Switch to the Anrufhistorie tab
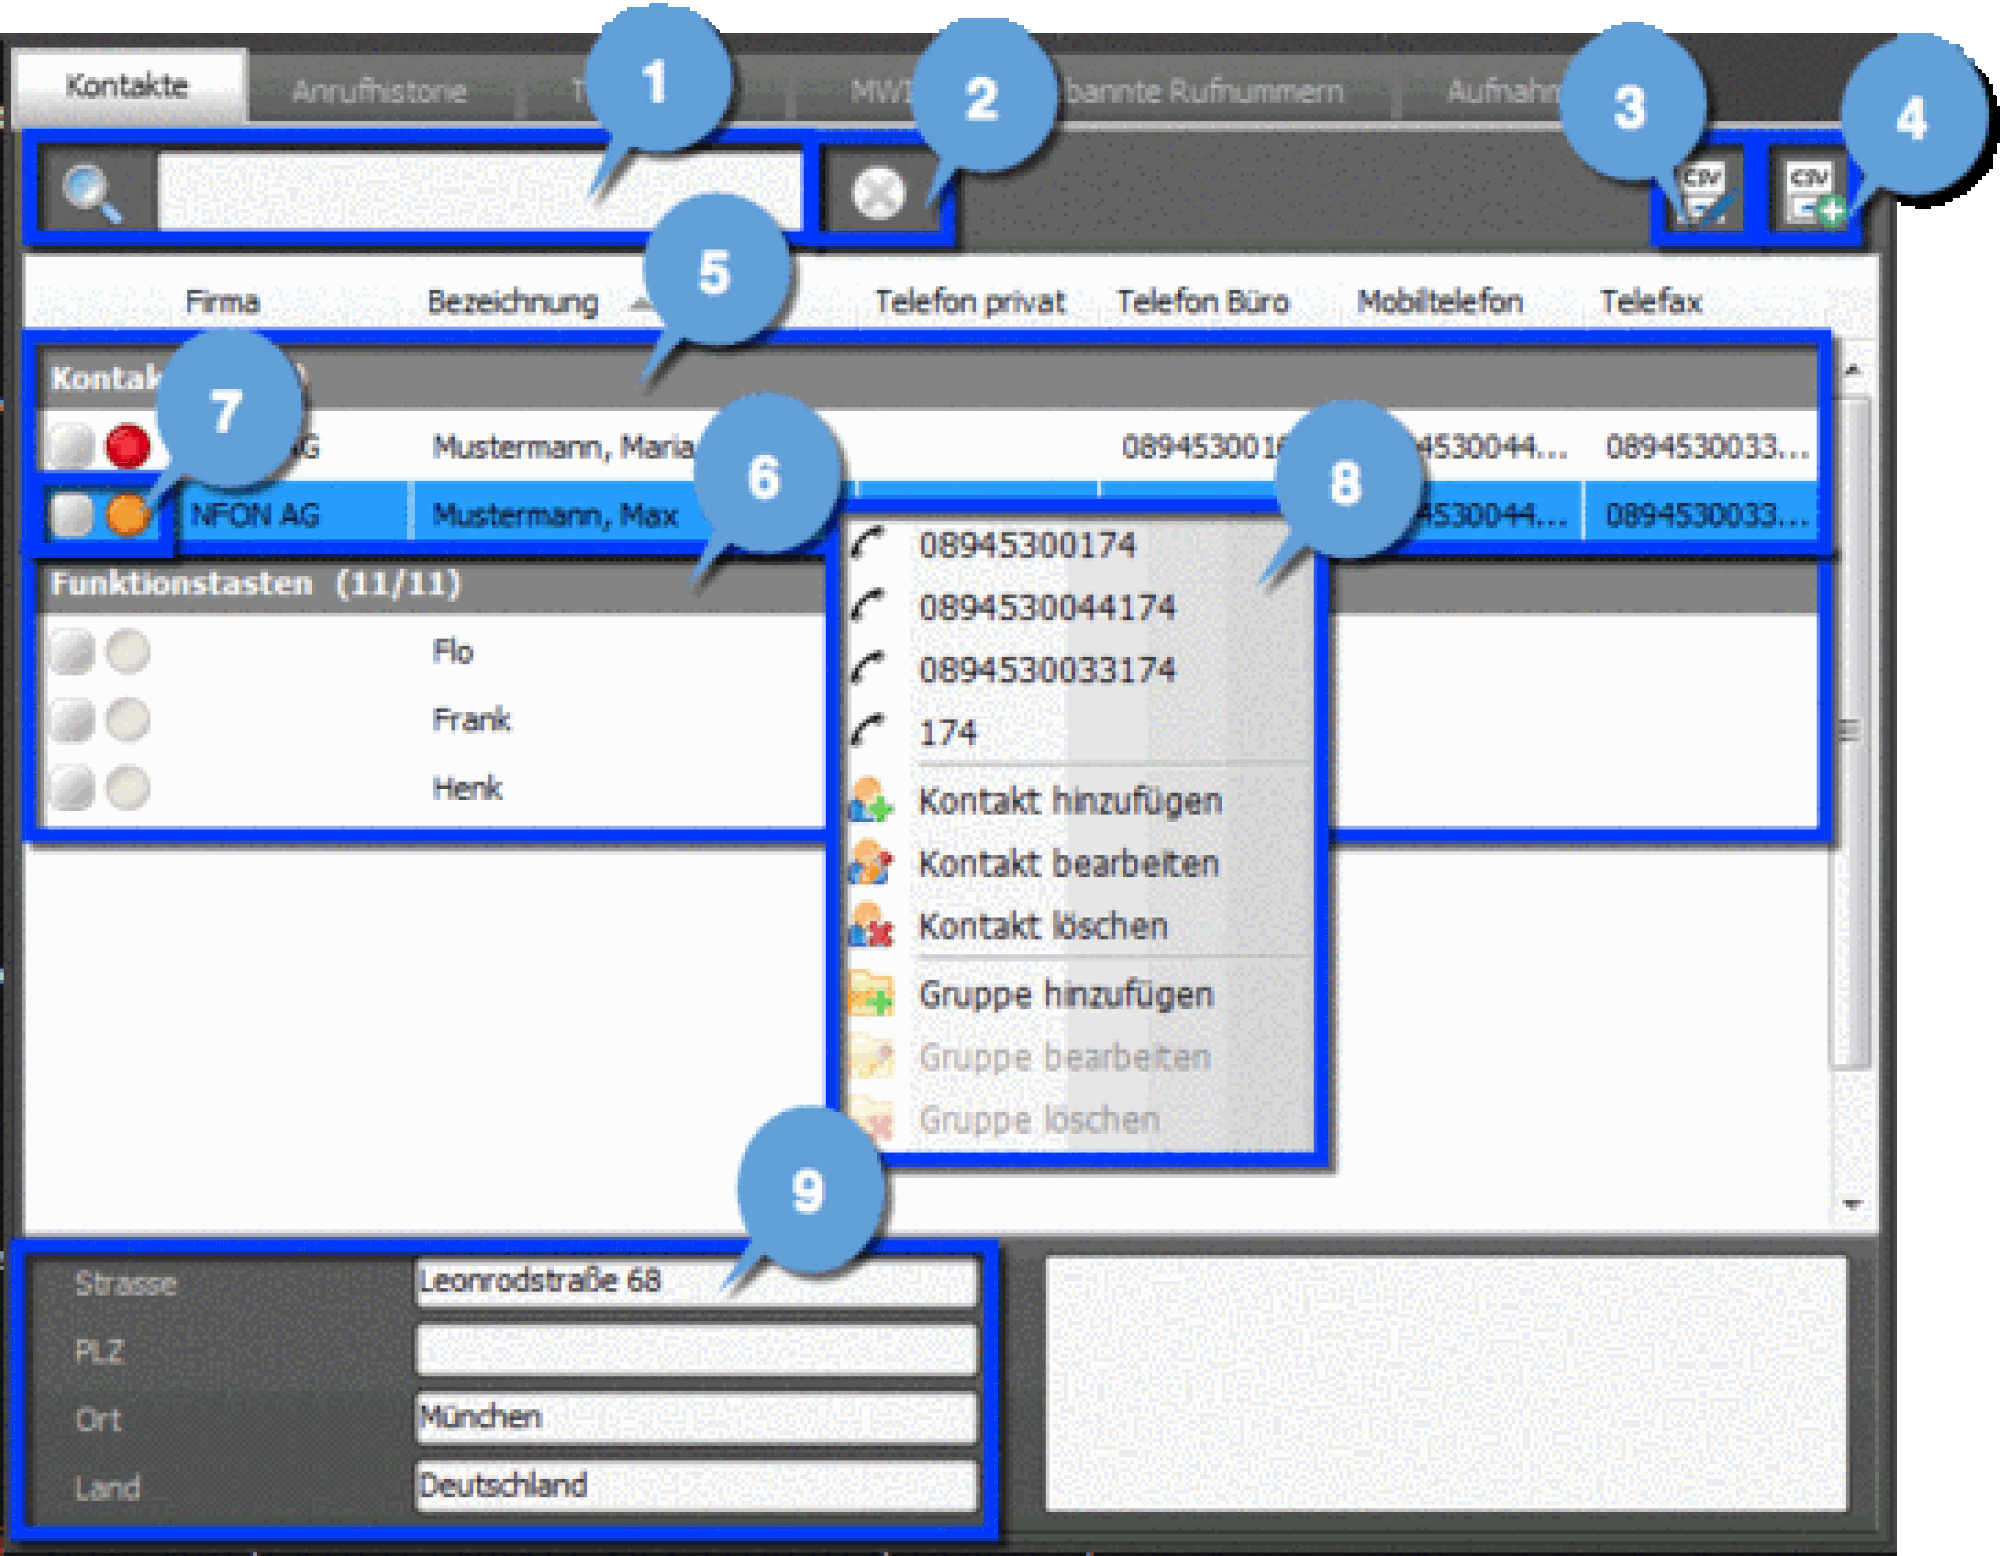This screenshot has width=2000, height=1556. [379, 92]
